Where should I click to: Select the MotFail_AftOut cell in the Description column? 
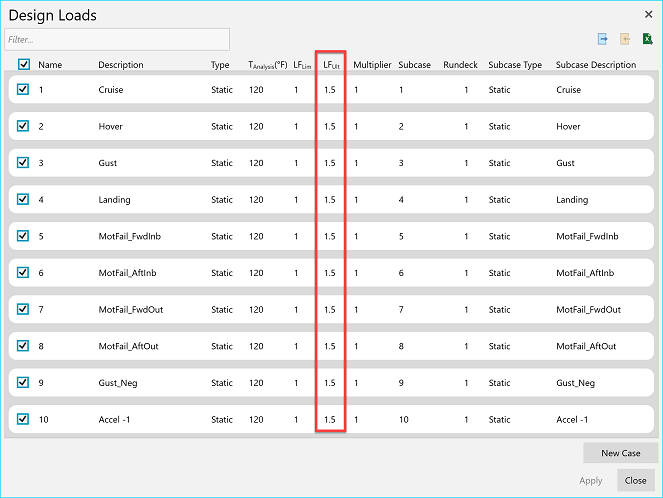128,346
